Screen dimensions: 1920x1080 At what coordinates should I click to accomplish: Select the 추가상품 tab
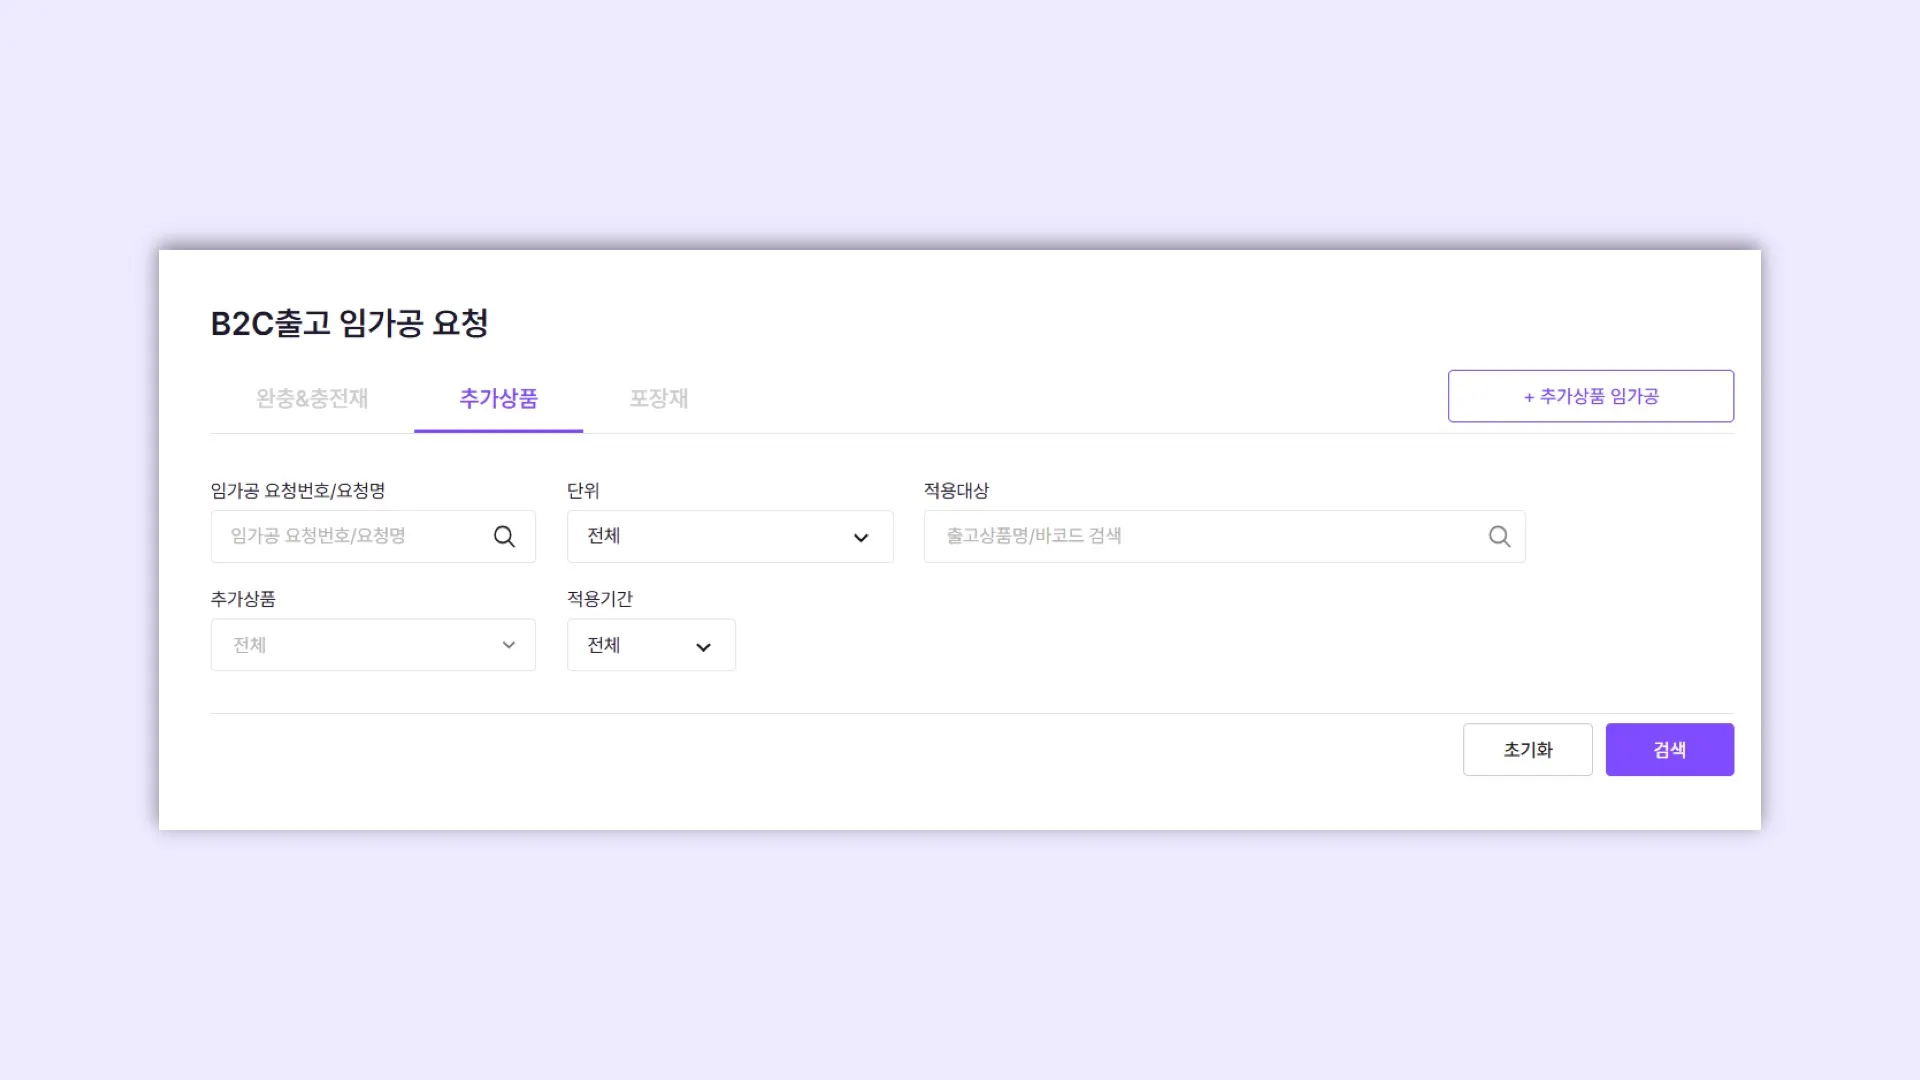[x=498, y=398]
